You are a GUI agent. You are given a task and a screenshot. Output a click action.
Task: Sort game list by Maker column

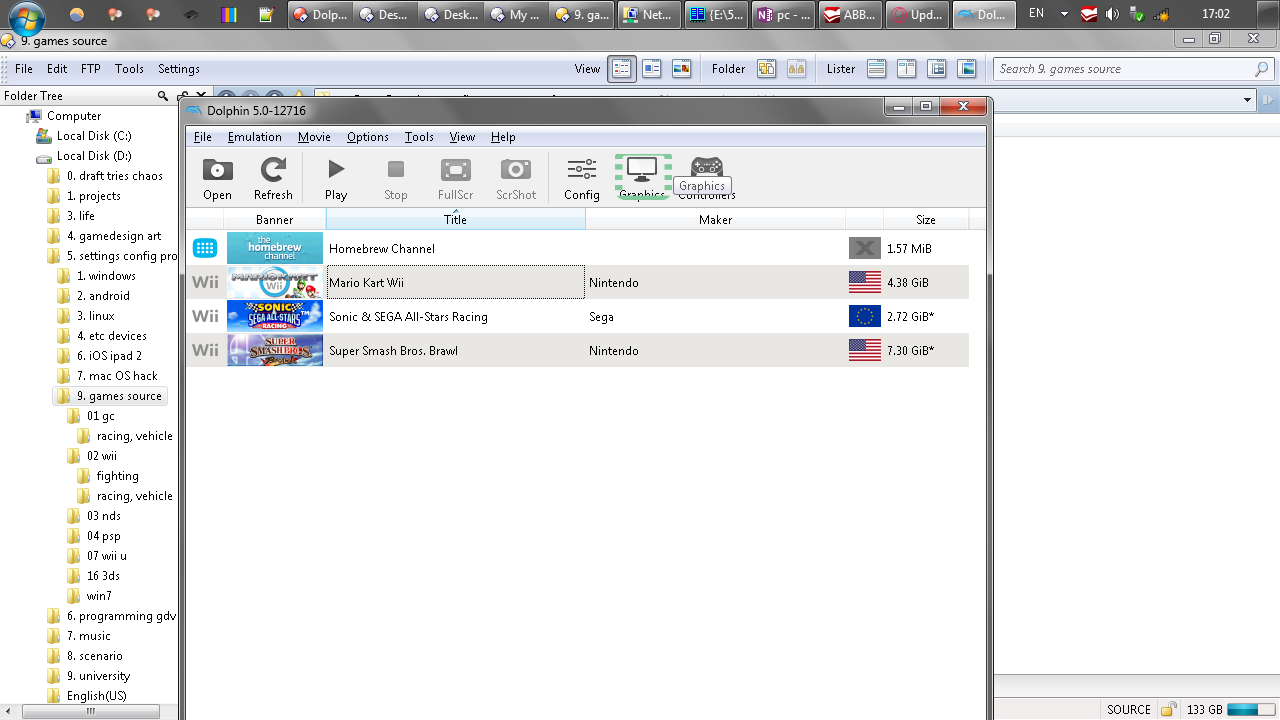(715, 220)
